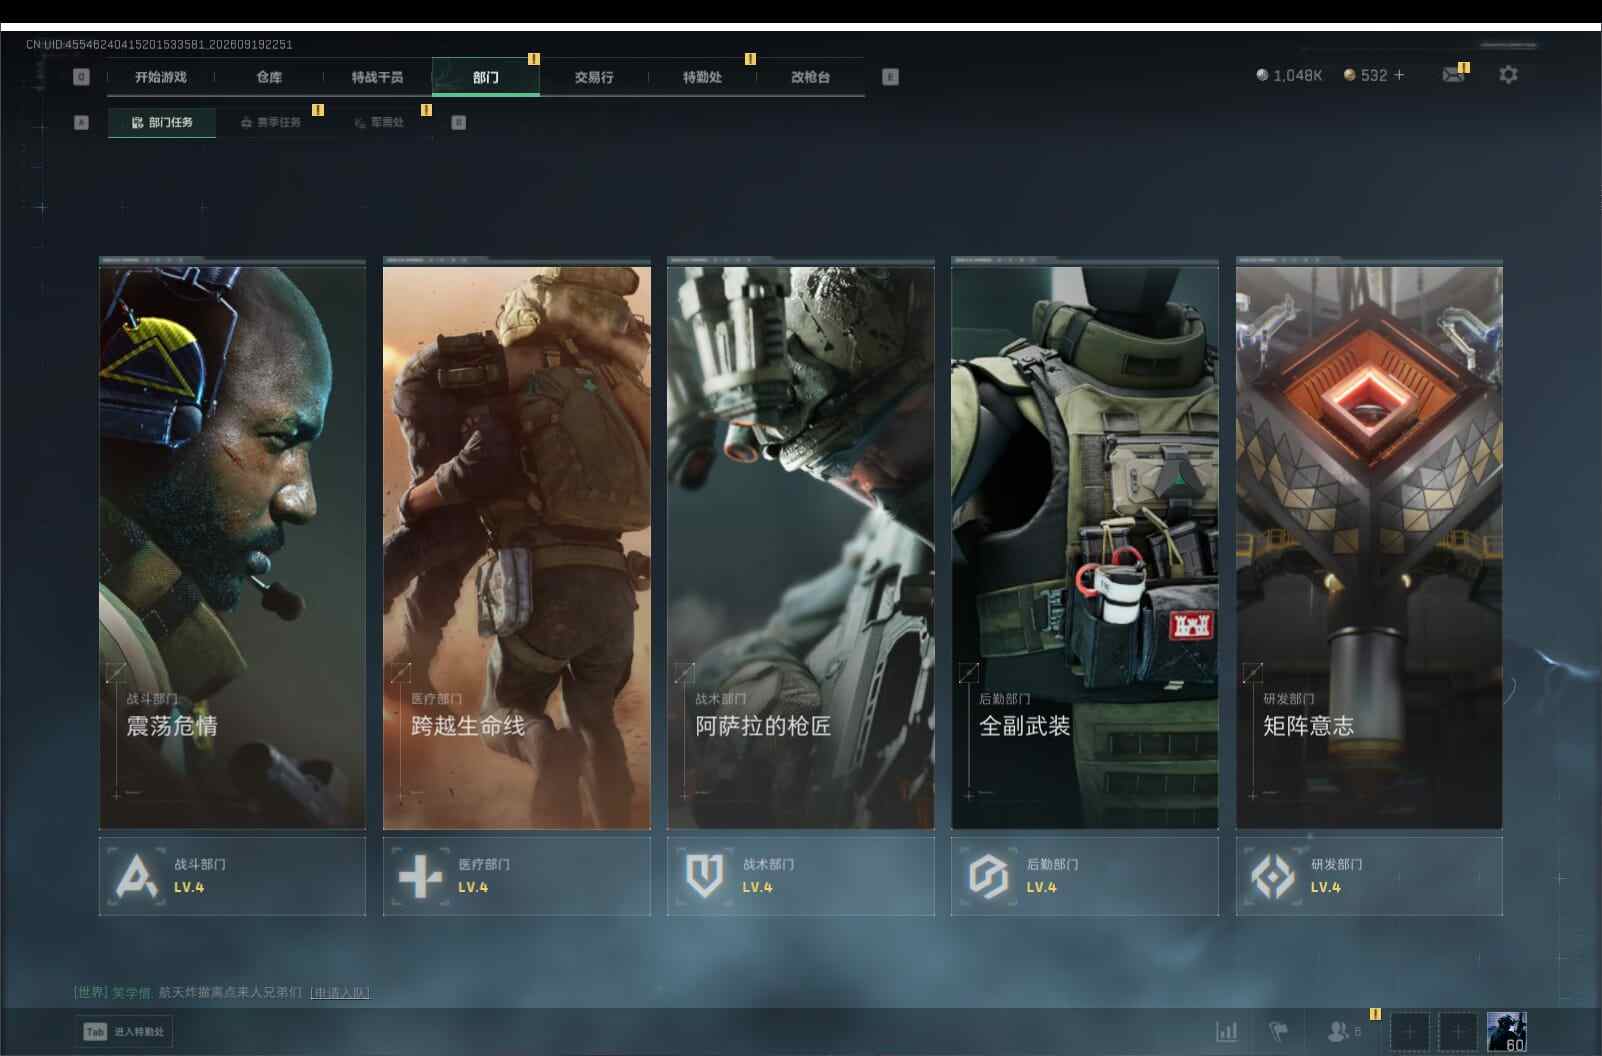Viewport: 1602px width, 1056px height.
Task: Click the Q key hint left of tabs
Action: pyautogui.click(x=81, y=77)
